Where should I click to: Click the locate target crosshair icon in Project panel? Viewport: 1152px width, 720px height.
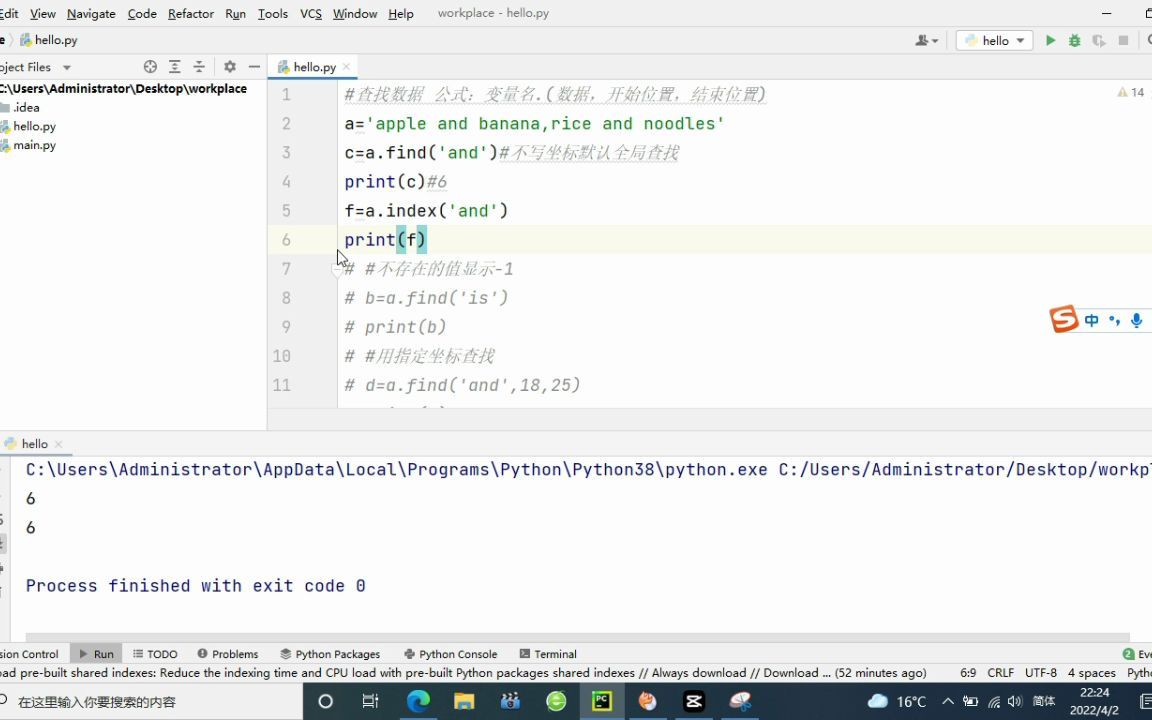point(151,67)
